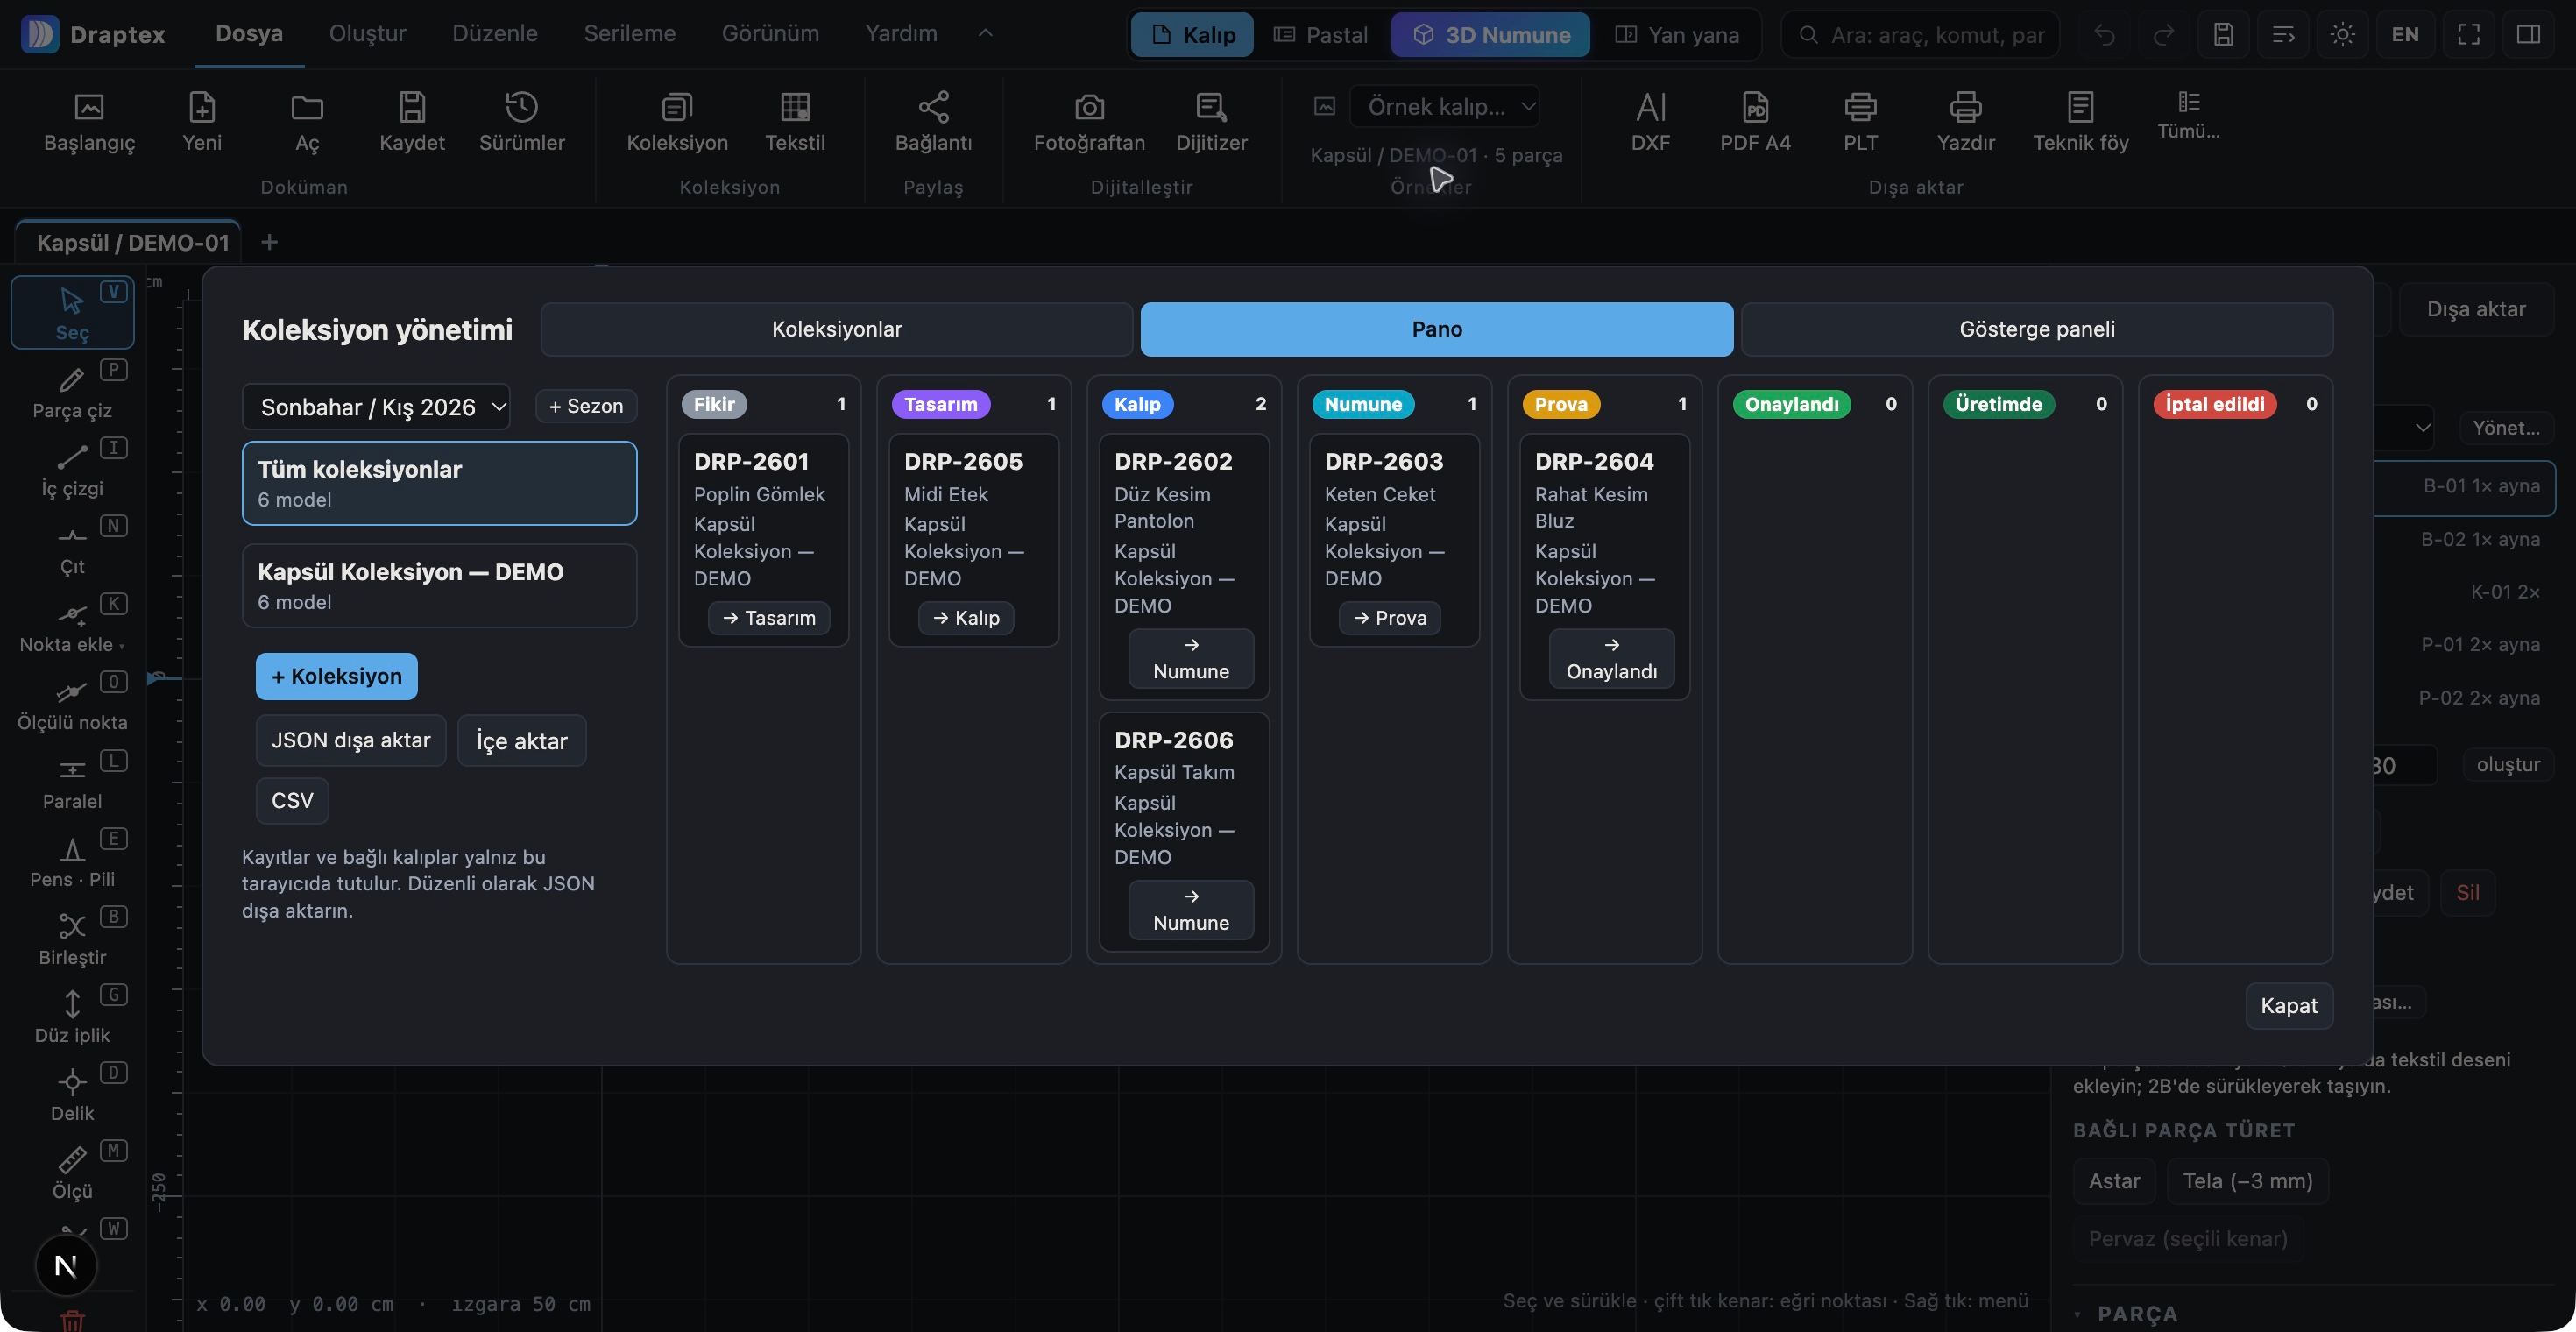The image size is (2576, 1332).
Task: Open the Koleksiyon tool in ribbon
Action: click(677, 122)
